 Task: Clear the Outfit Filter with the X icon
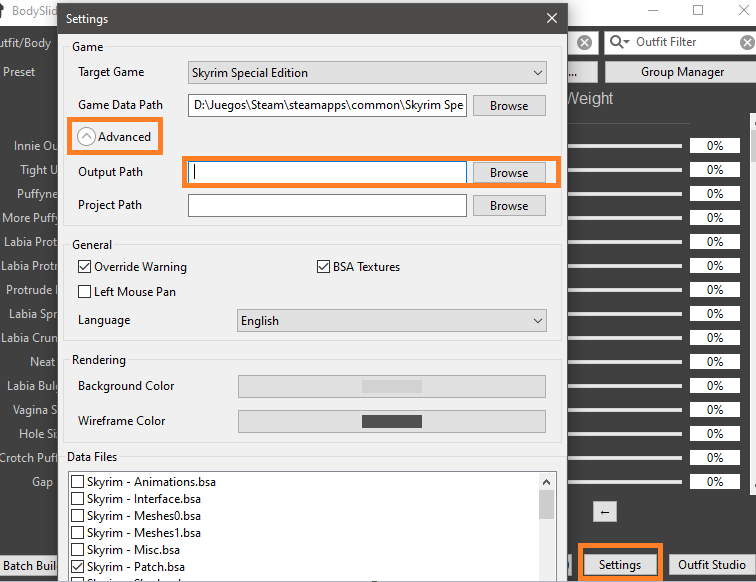[747, 42]
